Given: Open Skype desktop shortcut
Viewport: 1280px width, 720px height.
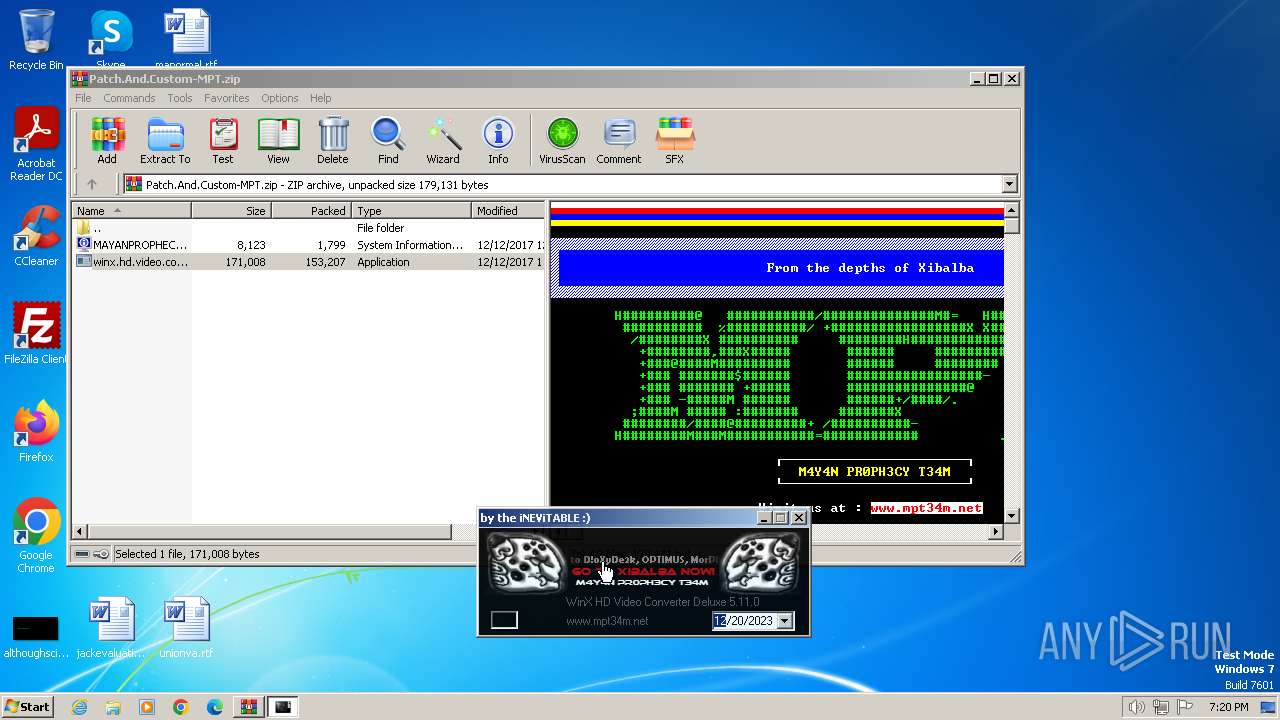Looking at the screenshot, I should click(110, 40).
